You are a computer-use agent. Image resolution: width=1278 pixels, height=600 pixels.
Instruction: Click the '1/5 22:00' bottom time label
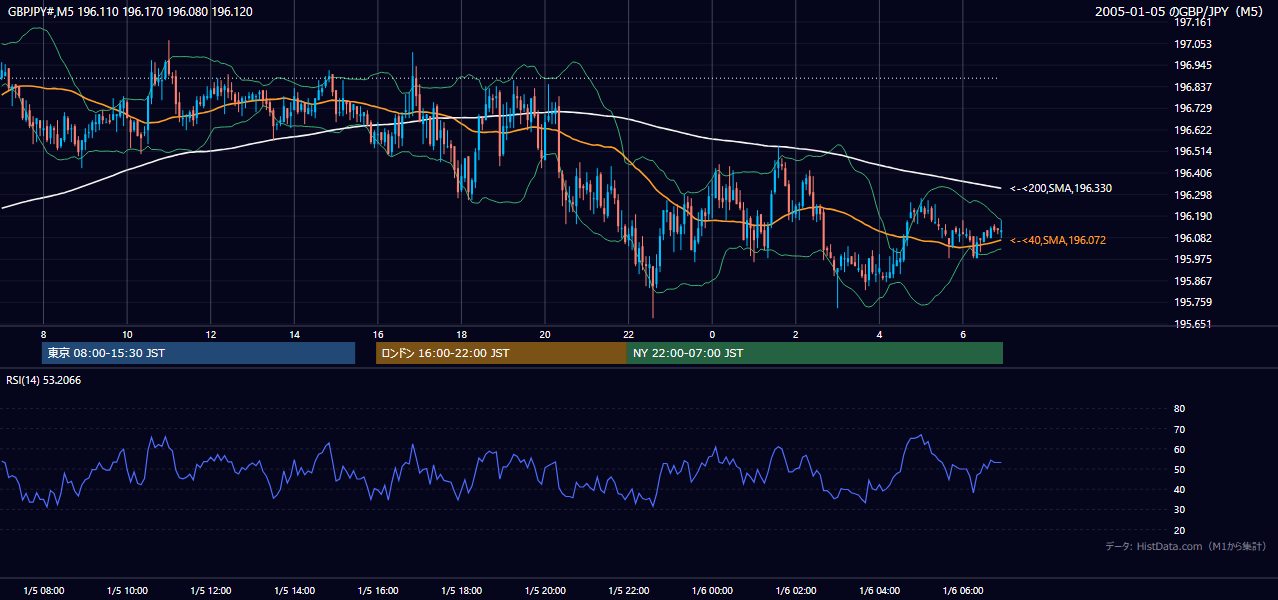(628, 591)
